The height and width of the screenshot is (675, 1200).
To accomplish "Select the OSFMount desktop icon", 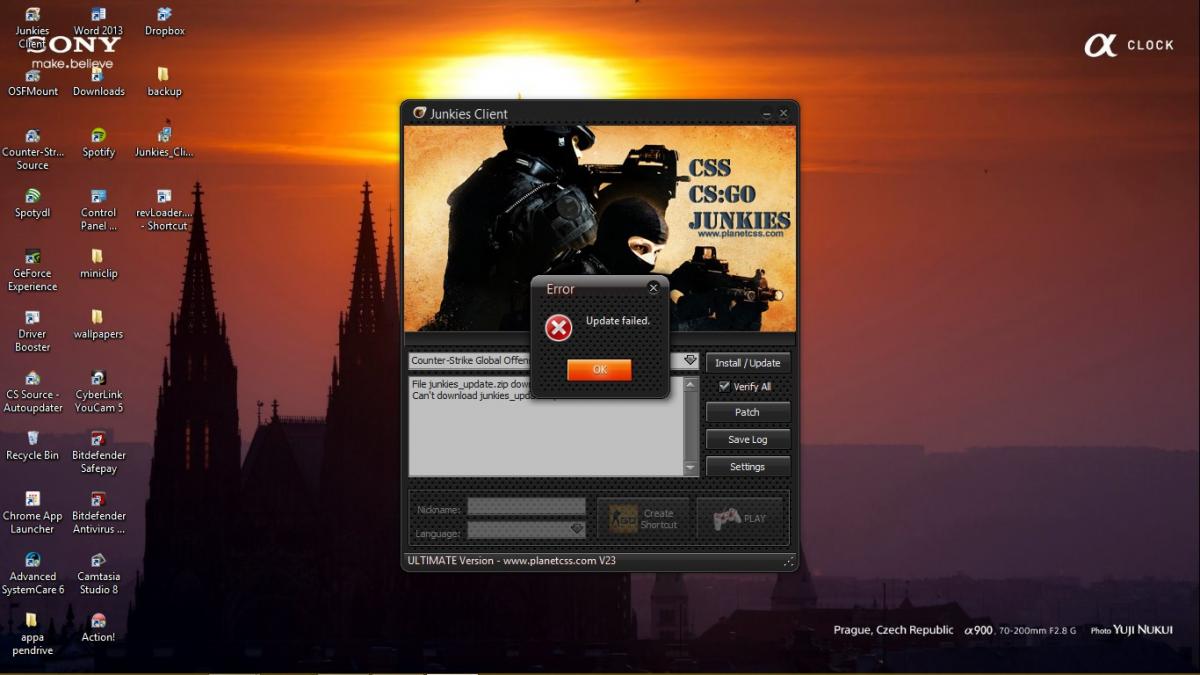I will pyautogui.click(x=33, y=82).
